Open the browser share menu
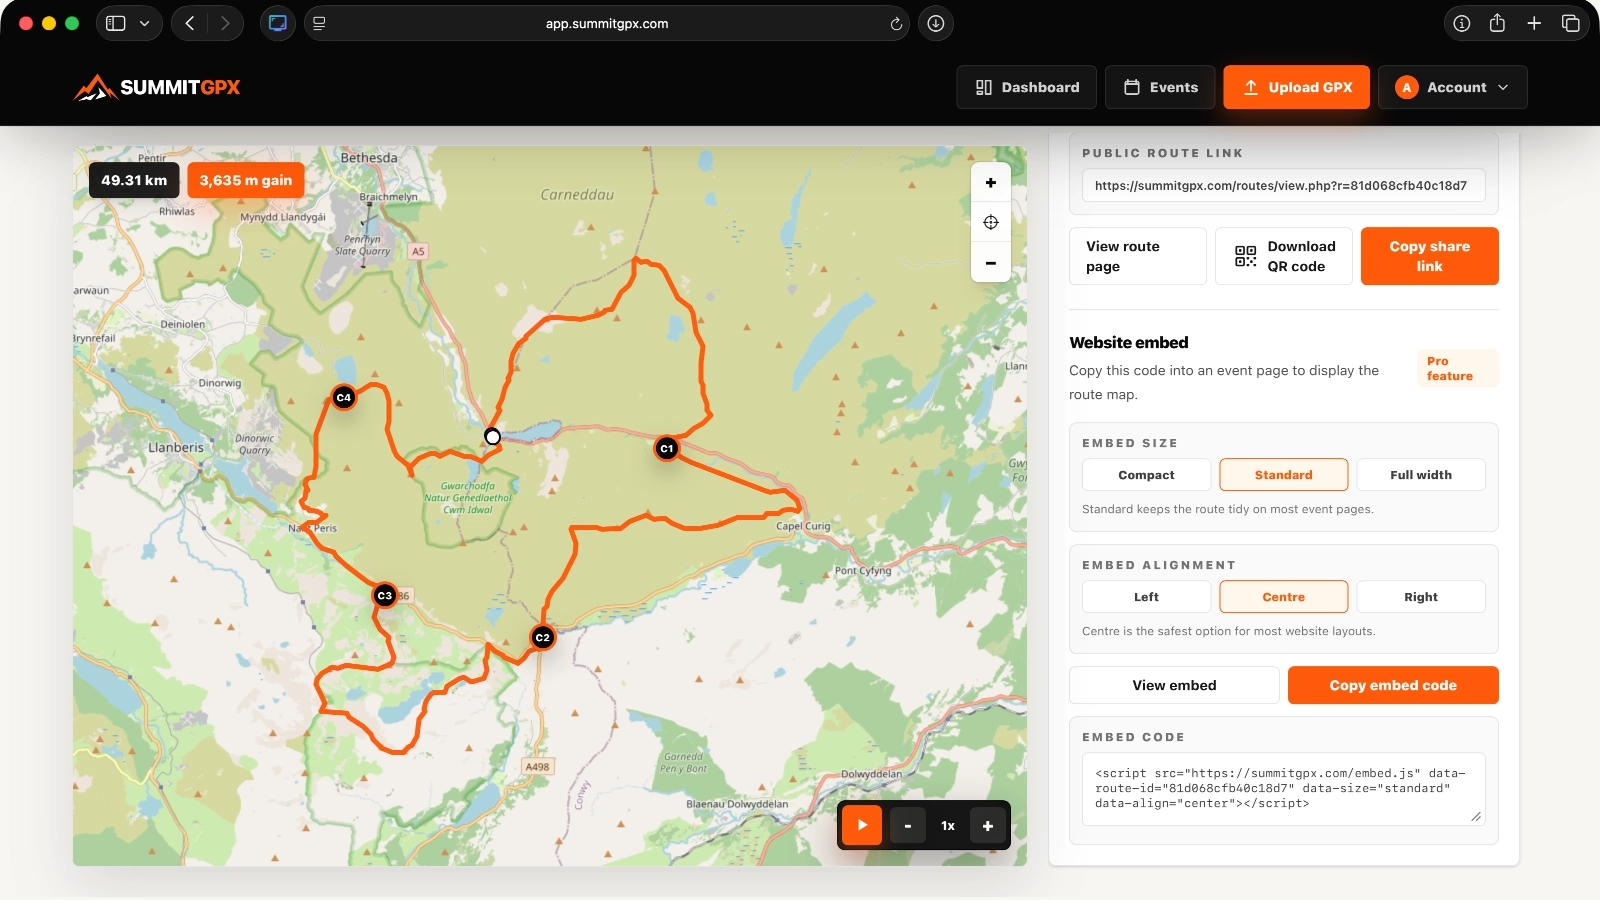The image size is (1600, 900). pos(1497,23)
